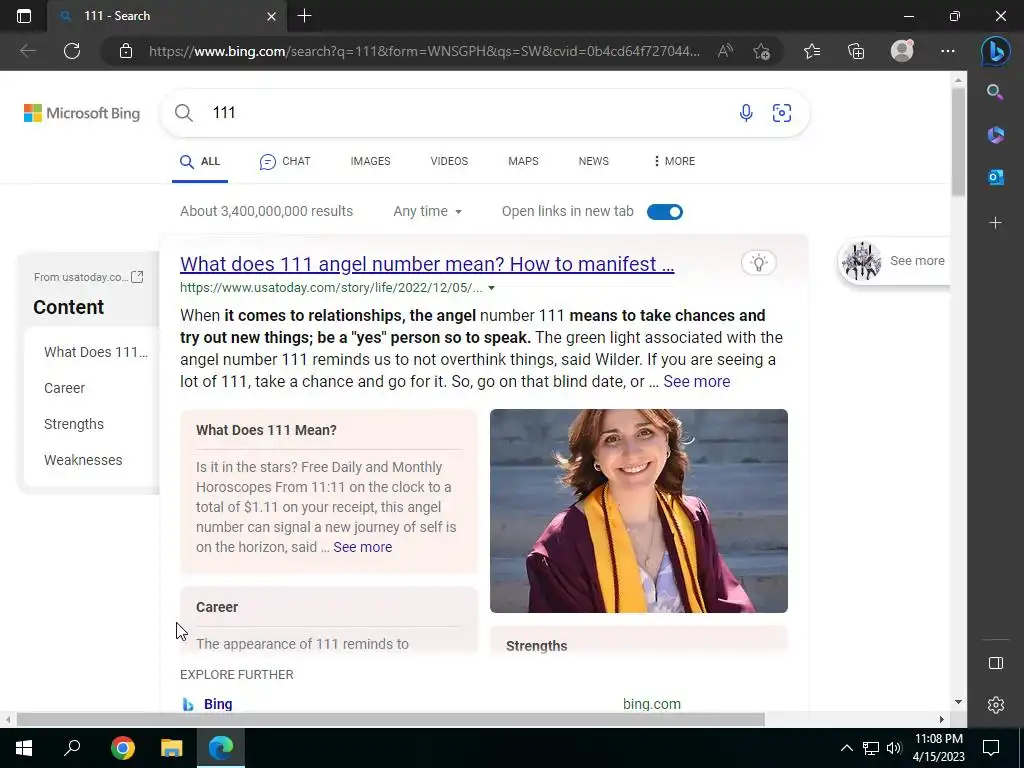Image resolution: width=1024 pixels, height=768 pixels.
Task: Select the ALL results tab
Action: tap(200, 161)
